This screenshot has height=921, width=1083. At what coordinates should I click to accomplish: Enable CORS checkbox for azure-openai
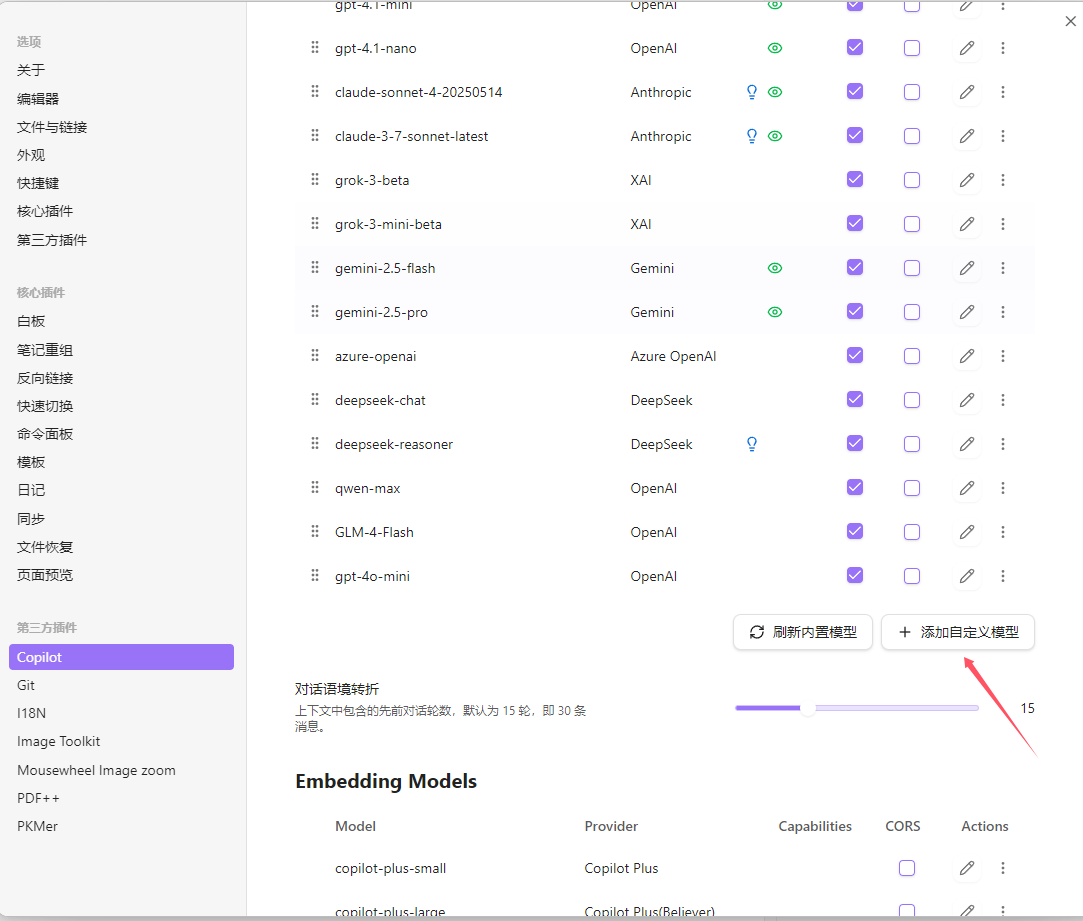(912, 356)
